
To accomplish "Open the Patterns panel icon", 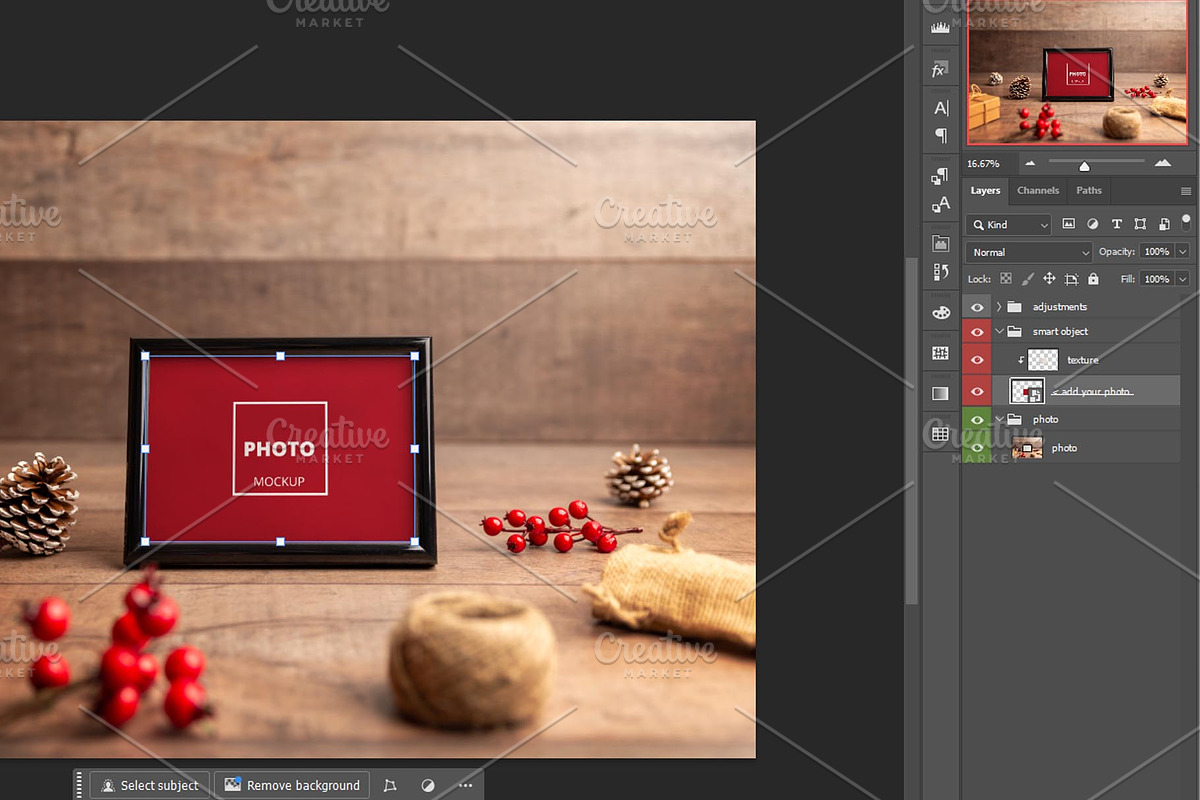I will [x=941, y=353].
